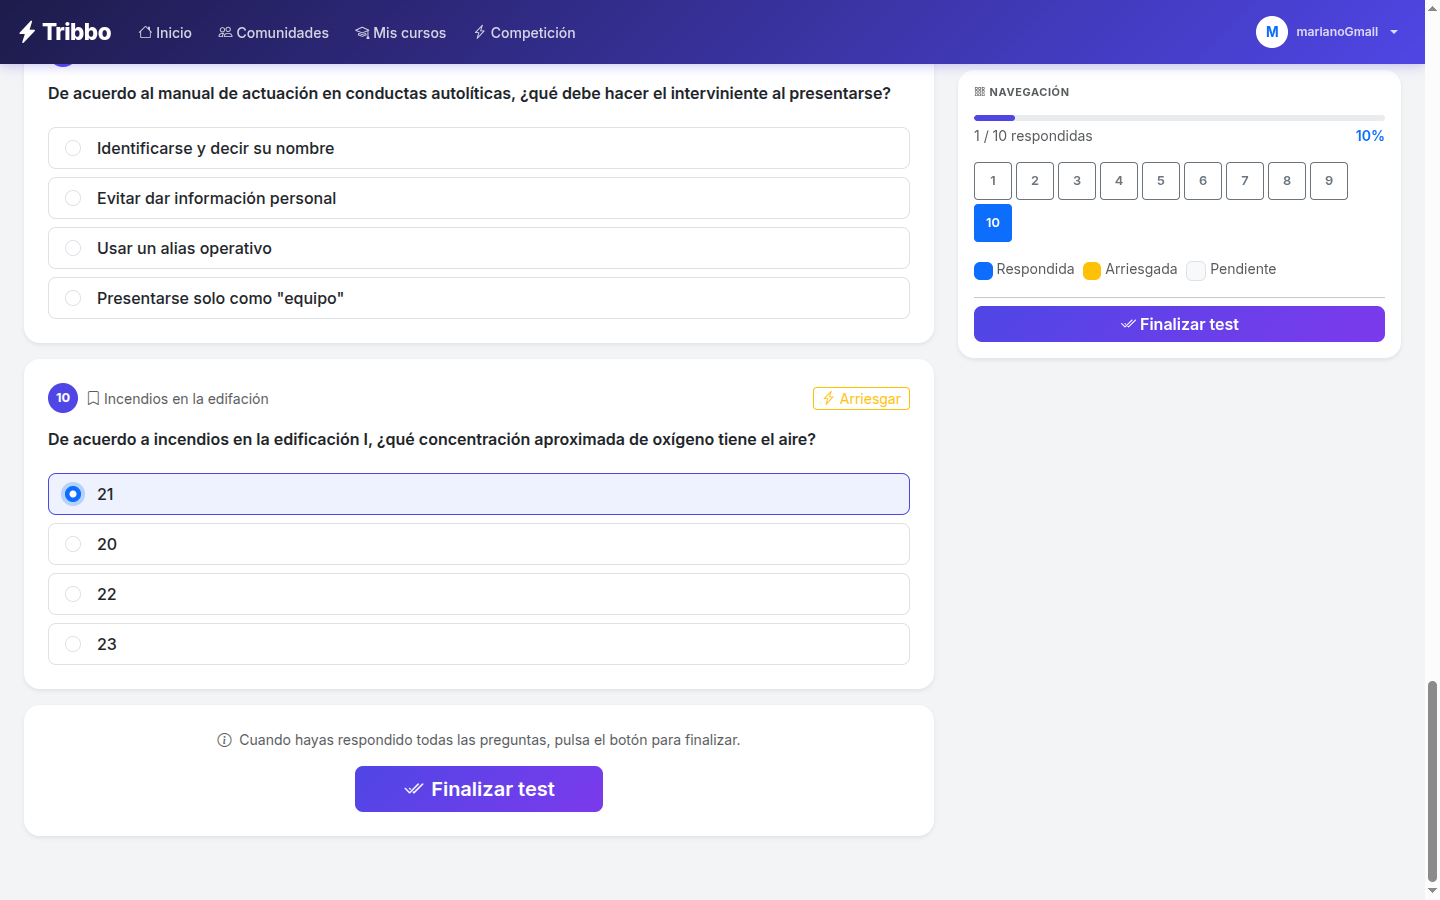This screenshot has height=900, width=1440.
Task: Click the '10%' progress percentage text
Action: (1370, 136)
